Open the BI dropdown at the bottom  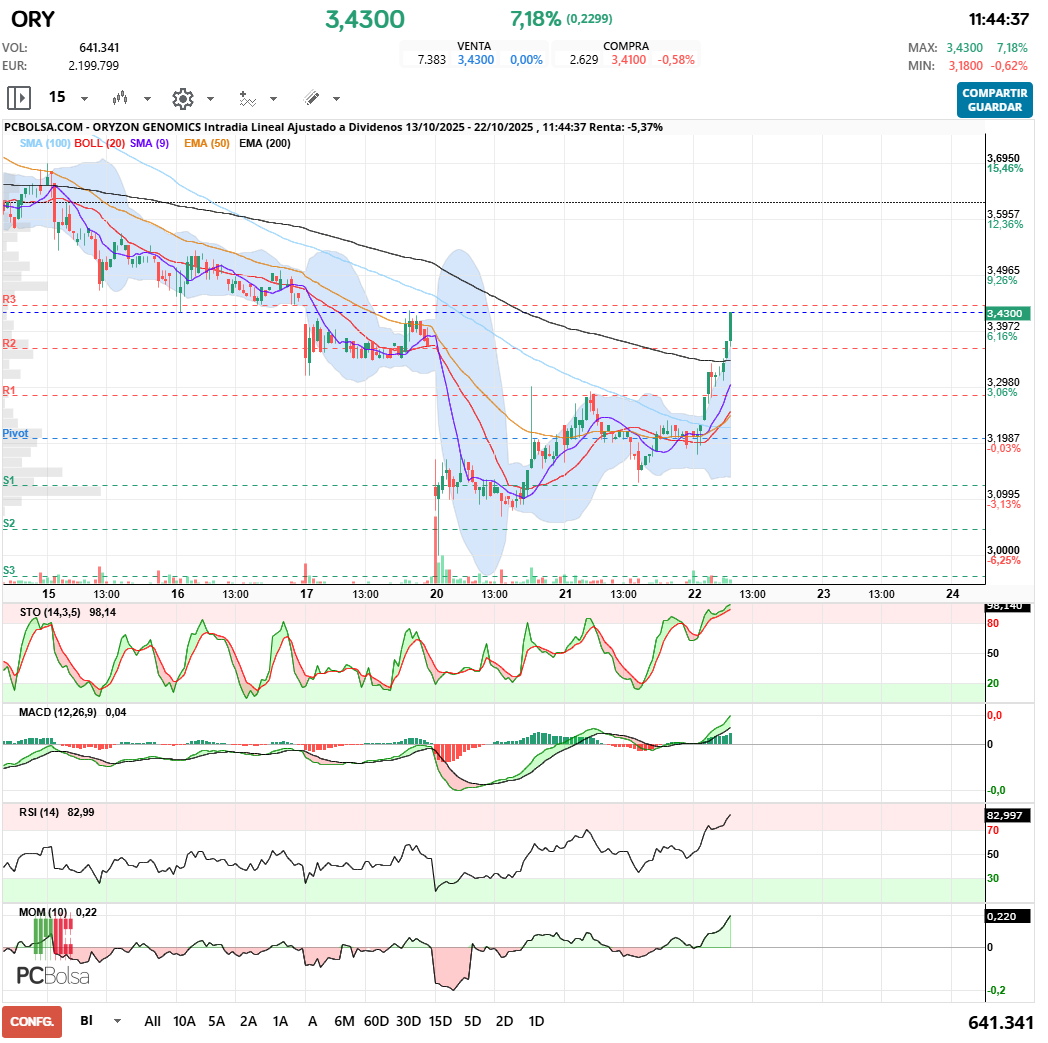pos(118,1021)
